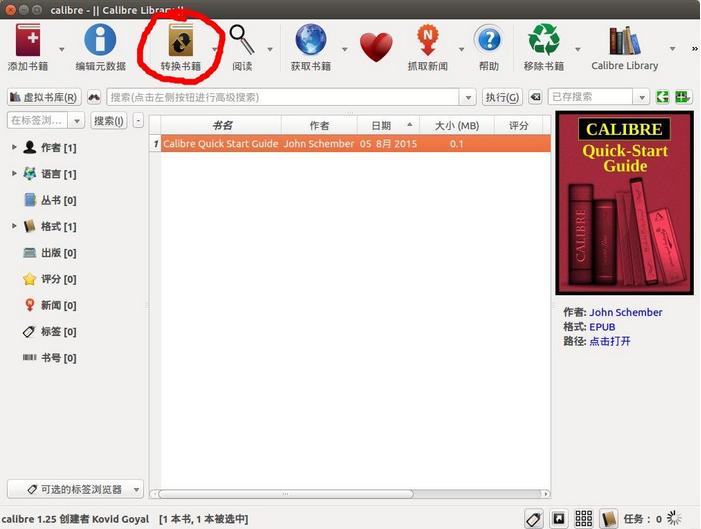This screenshot has height=529, width=701.
Task: Open dropdown arrow next to Convert books
Action: [215, 49]
